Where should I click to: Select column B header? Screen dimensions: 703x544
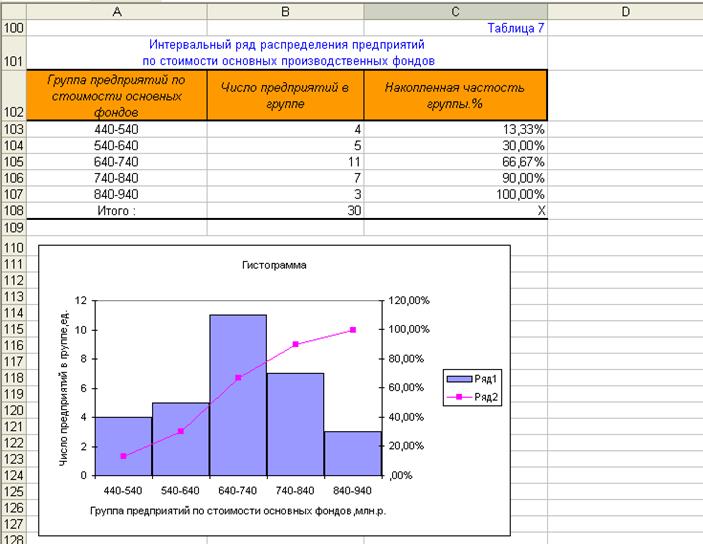coord(285,10)
